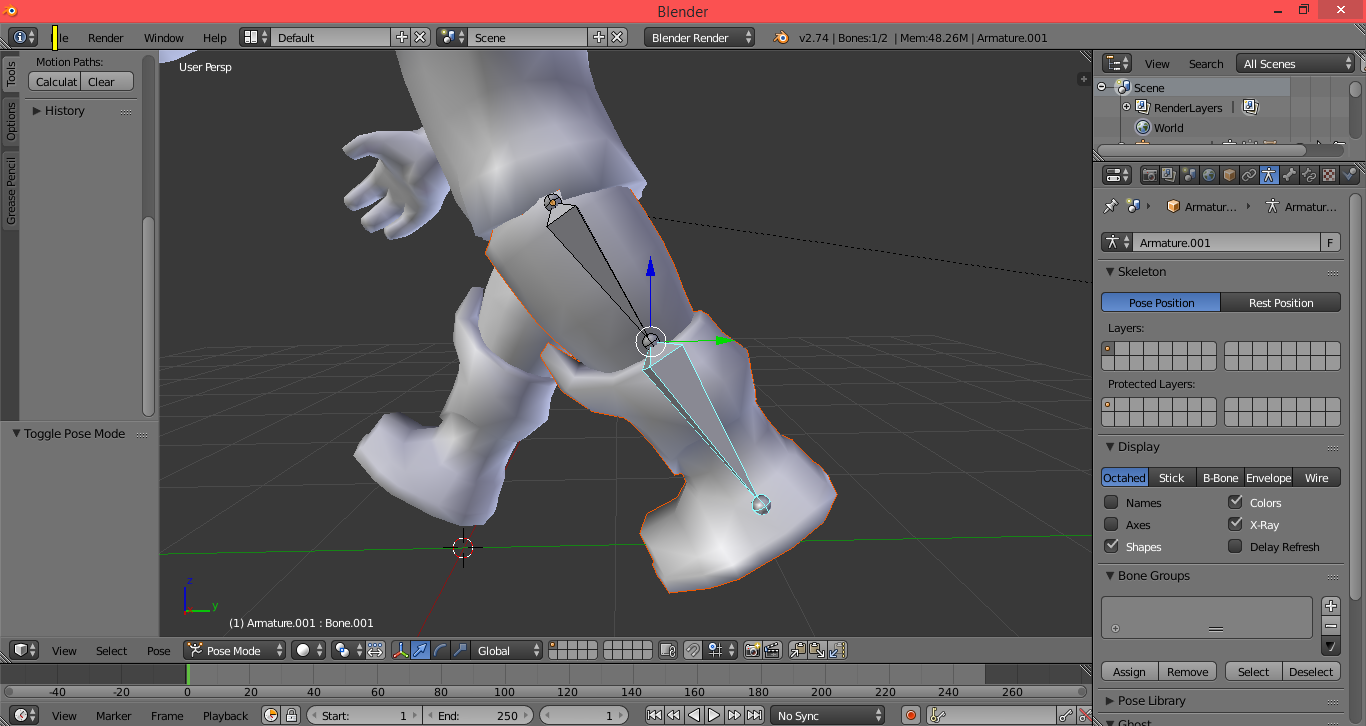Disable the Colors checkbox

[1235, 502]
